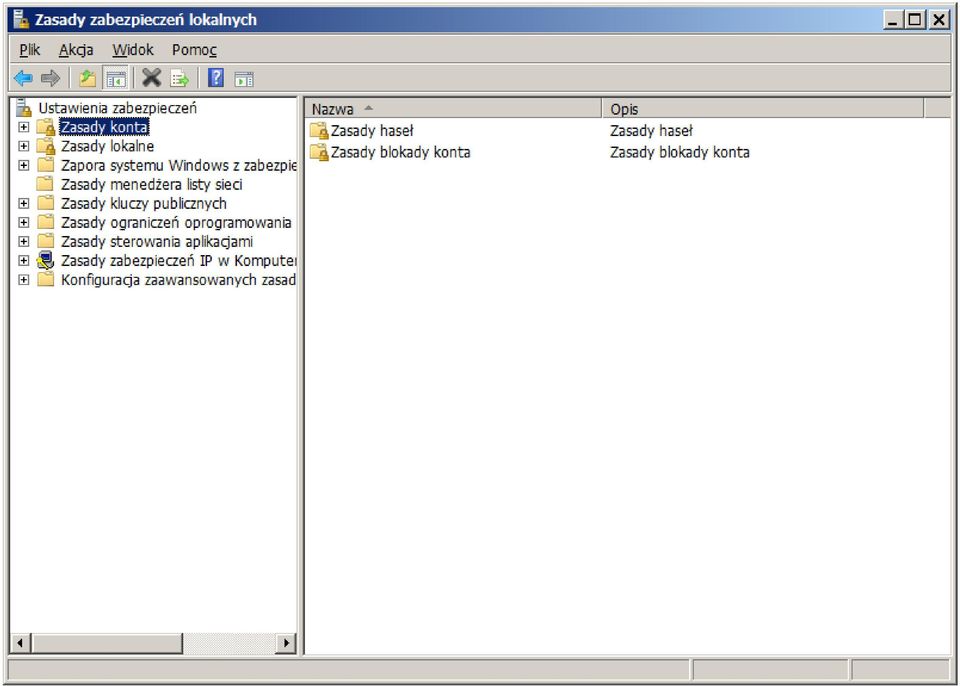The height and width of the screenshot is (686, 960).
Task: Expand Zasady kluczy publicznych node
Action: [x=23, y=203]
